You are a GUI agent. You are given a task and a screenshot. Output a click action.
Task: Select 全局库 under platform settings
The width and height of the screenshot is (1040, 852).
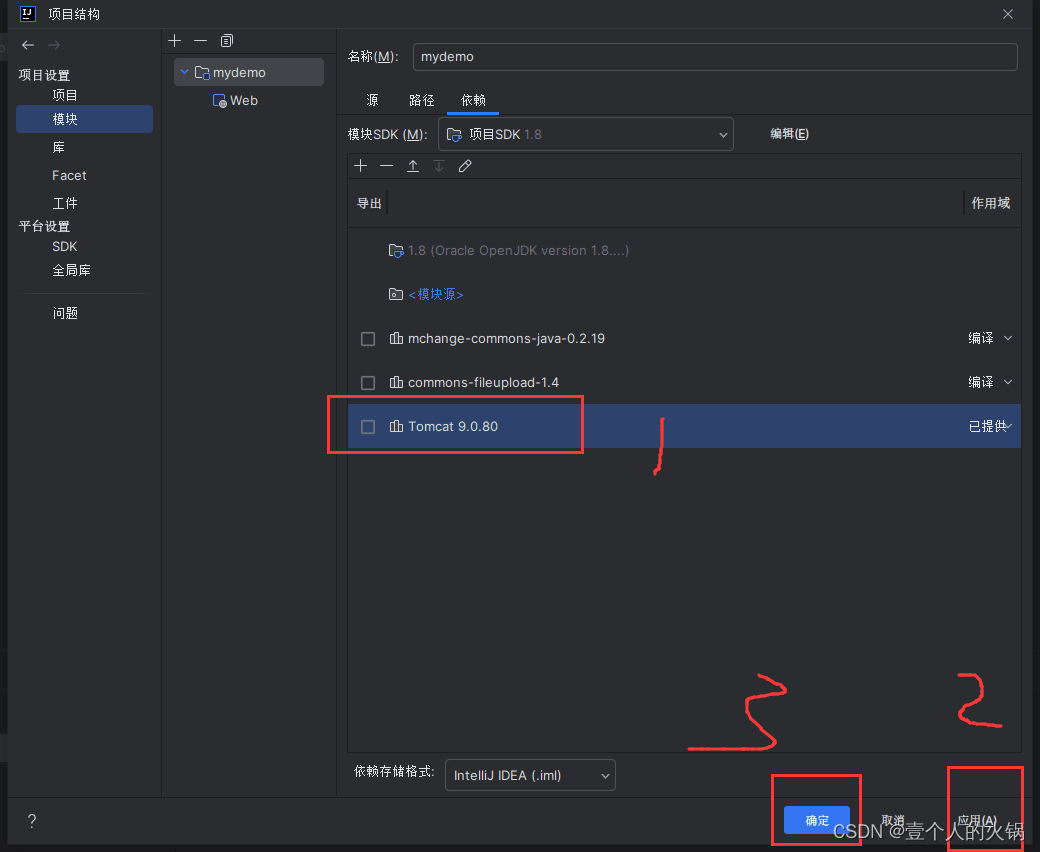[x=72, y=271]
